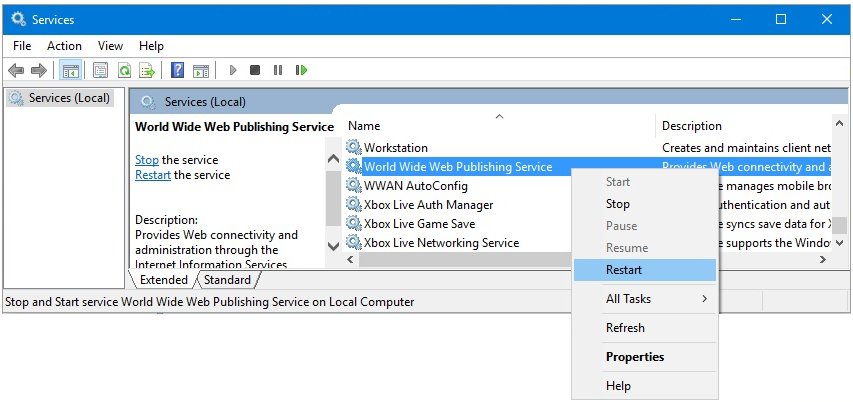This screenshot has width=853, height=402.
Task: Click the Export List toolbar icon
Action: (x=147, y=70)
